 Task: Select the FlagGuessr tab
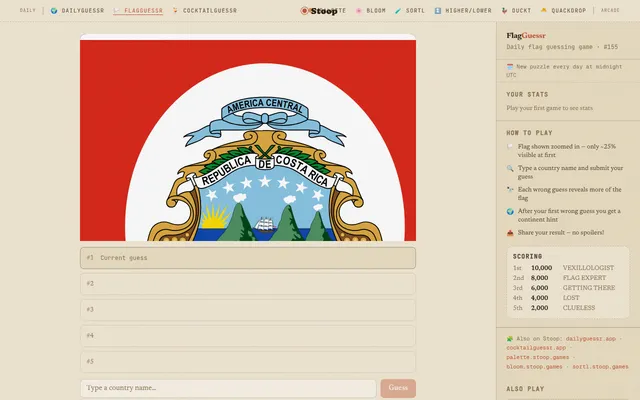[x=138, y=11]
